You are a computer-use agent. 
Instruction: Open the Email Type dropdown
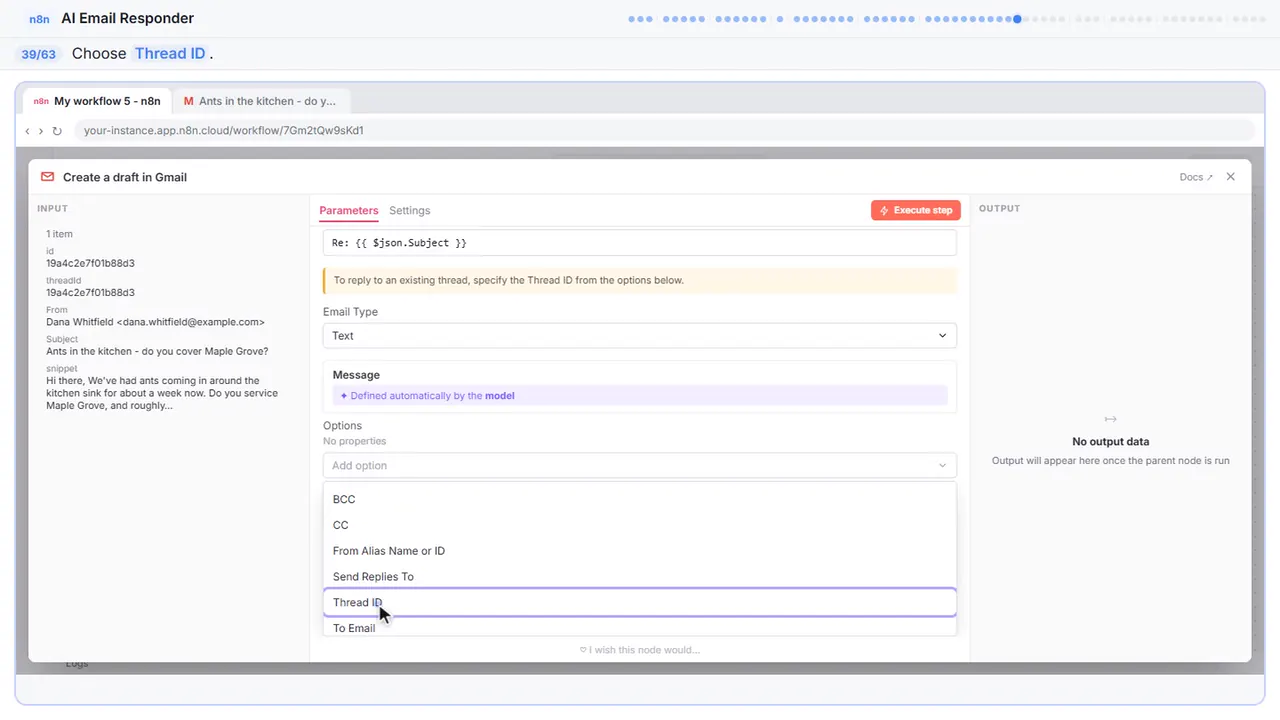pyautogui.click(x=640, y=336)
